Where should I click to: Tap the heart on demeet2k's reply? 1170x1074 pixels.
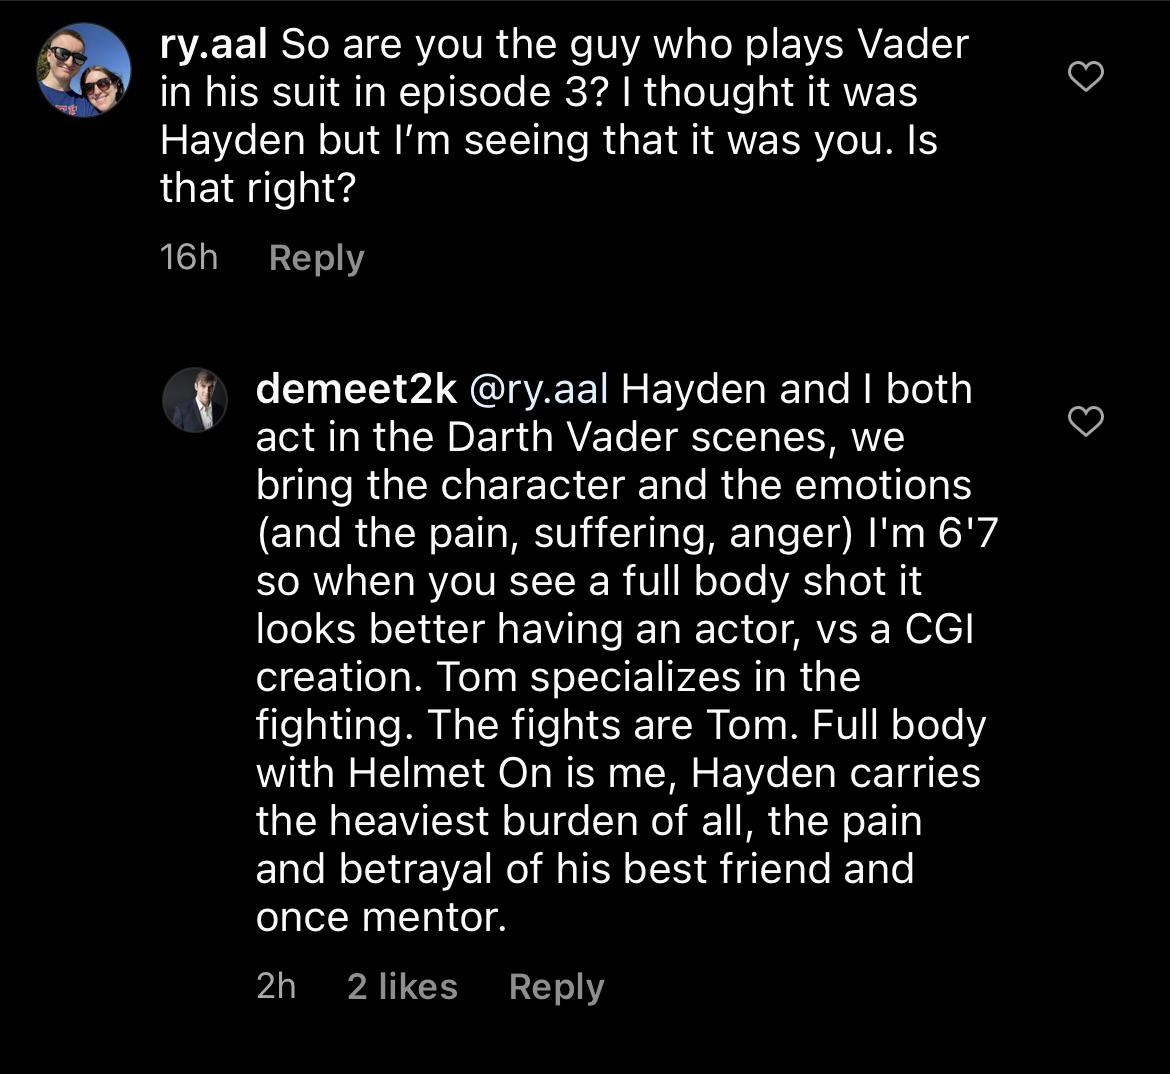1086,421
